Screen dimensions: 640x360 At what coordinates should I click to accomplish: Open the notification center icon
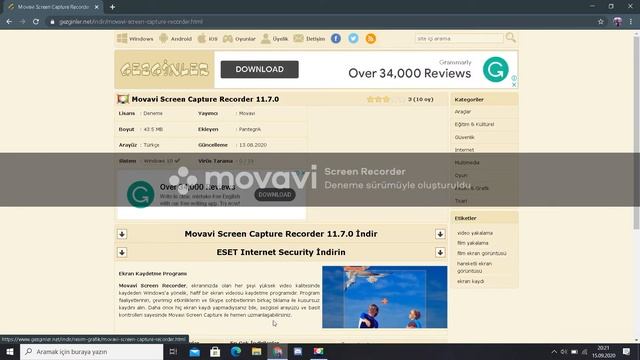point(627,351)
